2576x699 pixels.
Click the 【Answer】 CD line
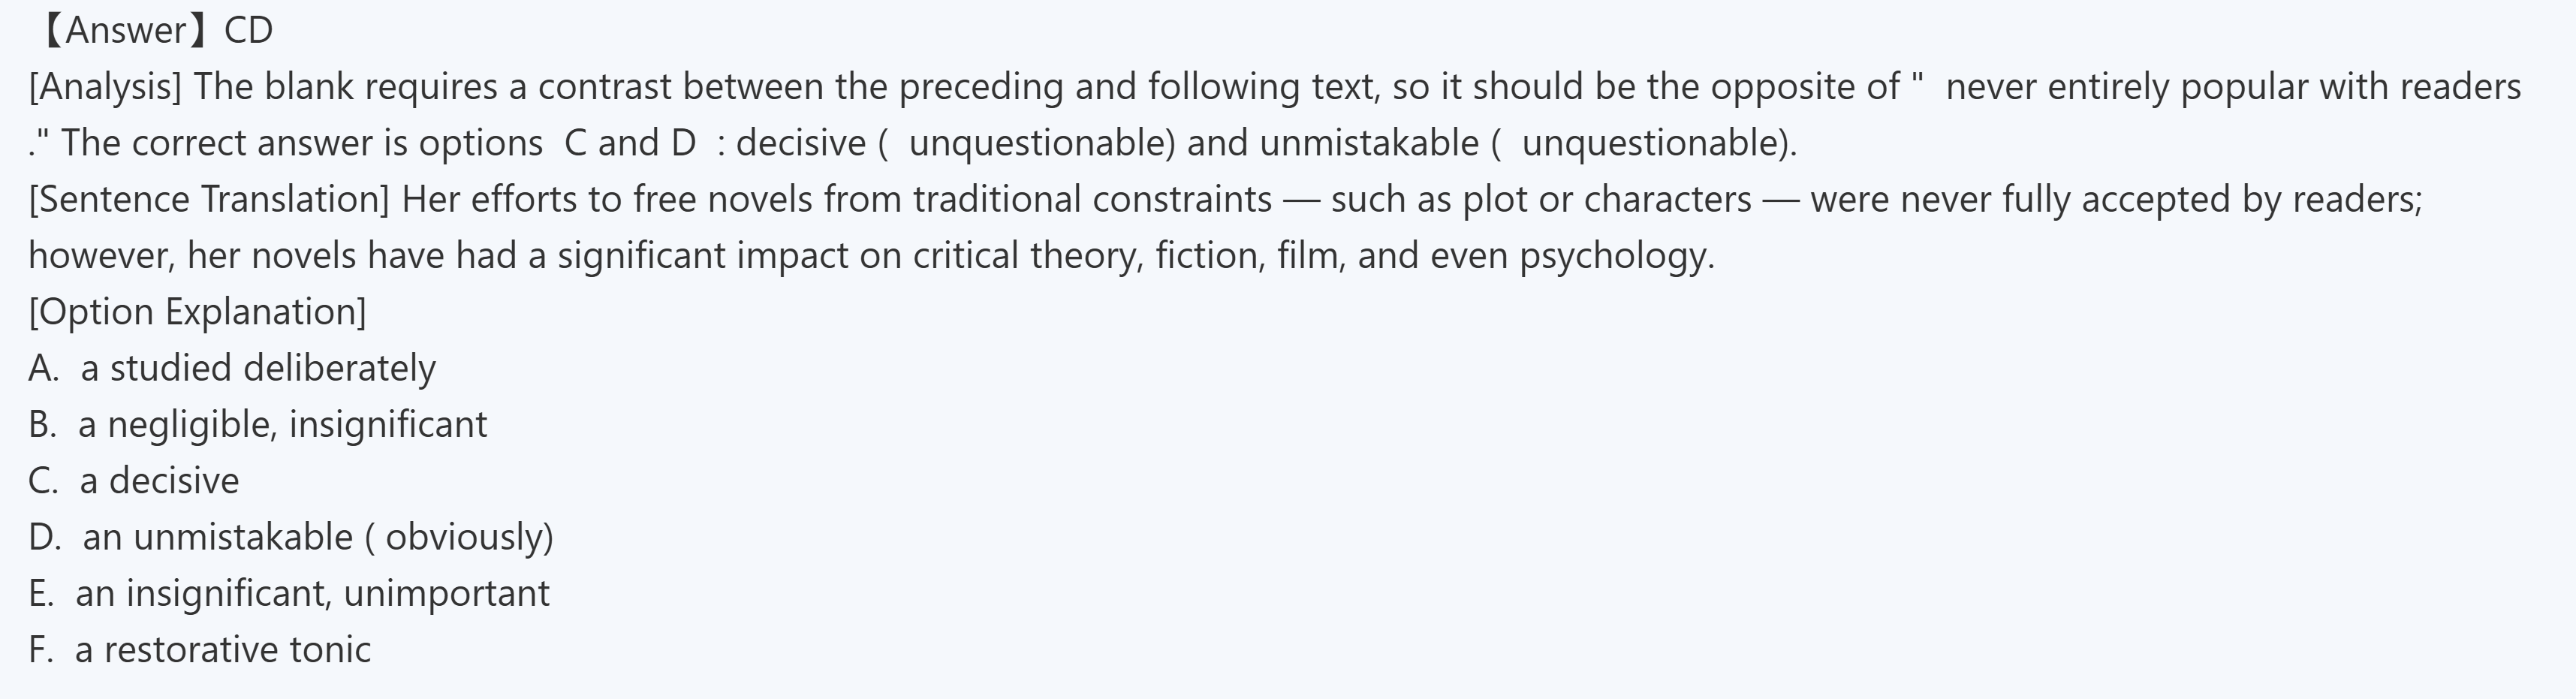click(x=152, y=31)
